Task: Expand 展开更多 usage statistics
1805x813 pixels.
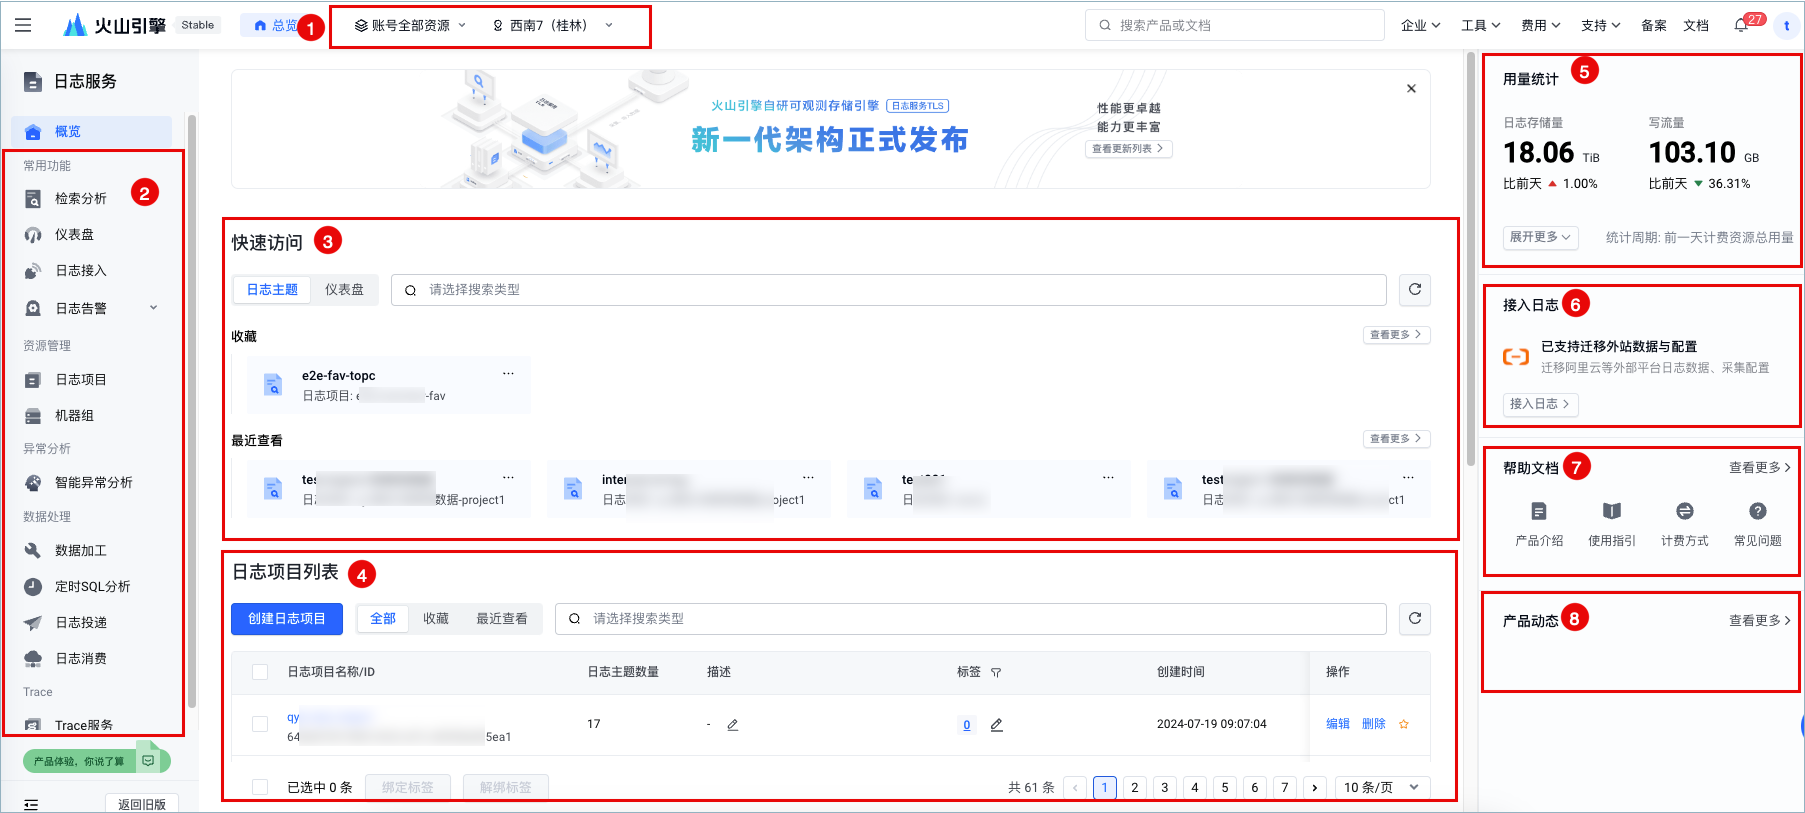Action: coord(1540,237)
